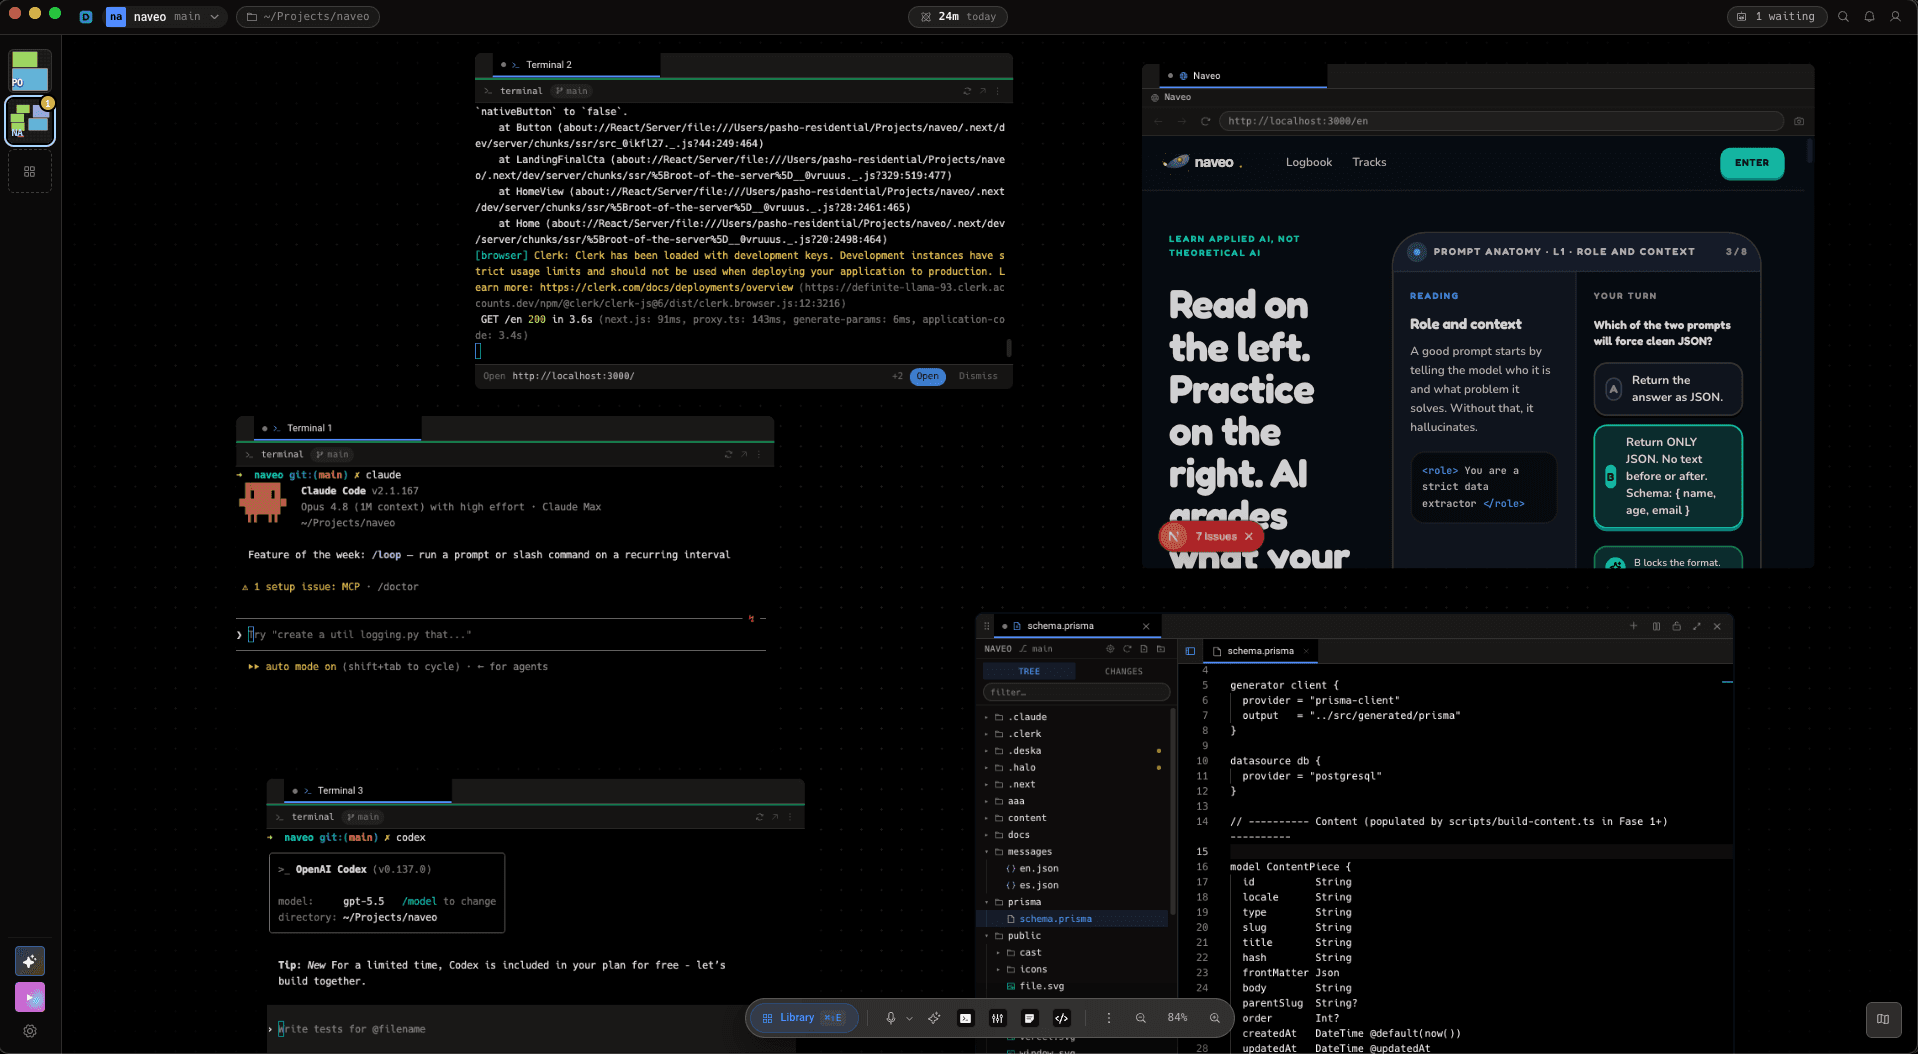The image size is (1918, 1054).
Task: Open the notifications bell in top bar
Action: (x=1869, y=16)
